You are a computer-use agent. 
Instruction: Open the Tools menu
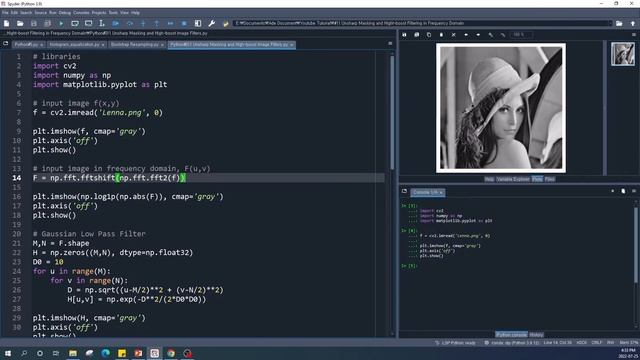click(113, 13)
